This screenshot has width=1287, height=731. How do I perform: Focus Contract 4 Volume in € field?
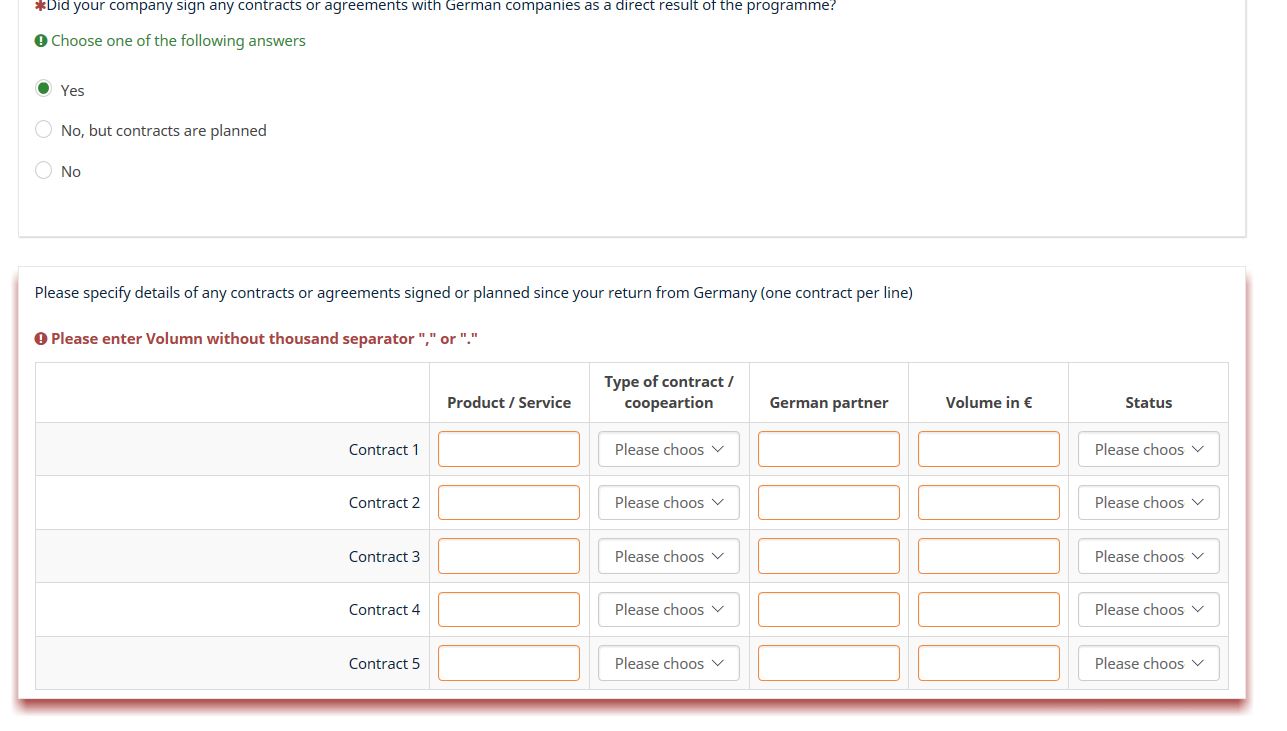coord(988,609)
